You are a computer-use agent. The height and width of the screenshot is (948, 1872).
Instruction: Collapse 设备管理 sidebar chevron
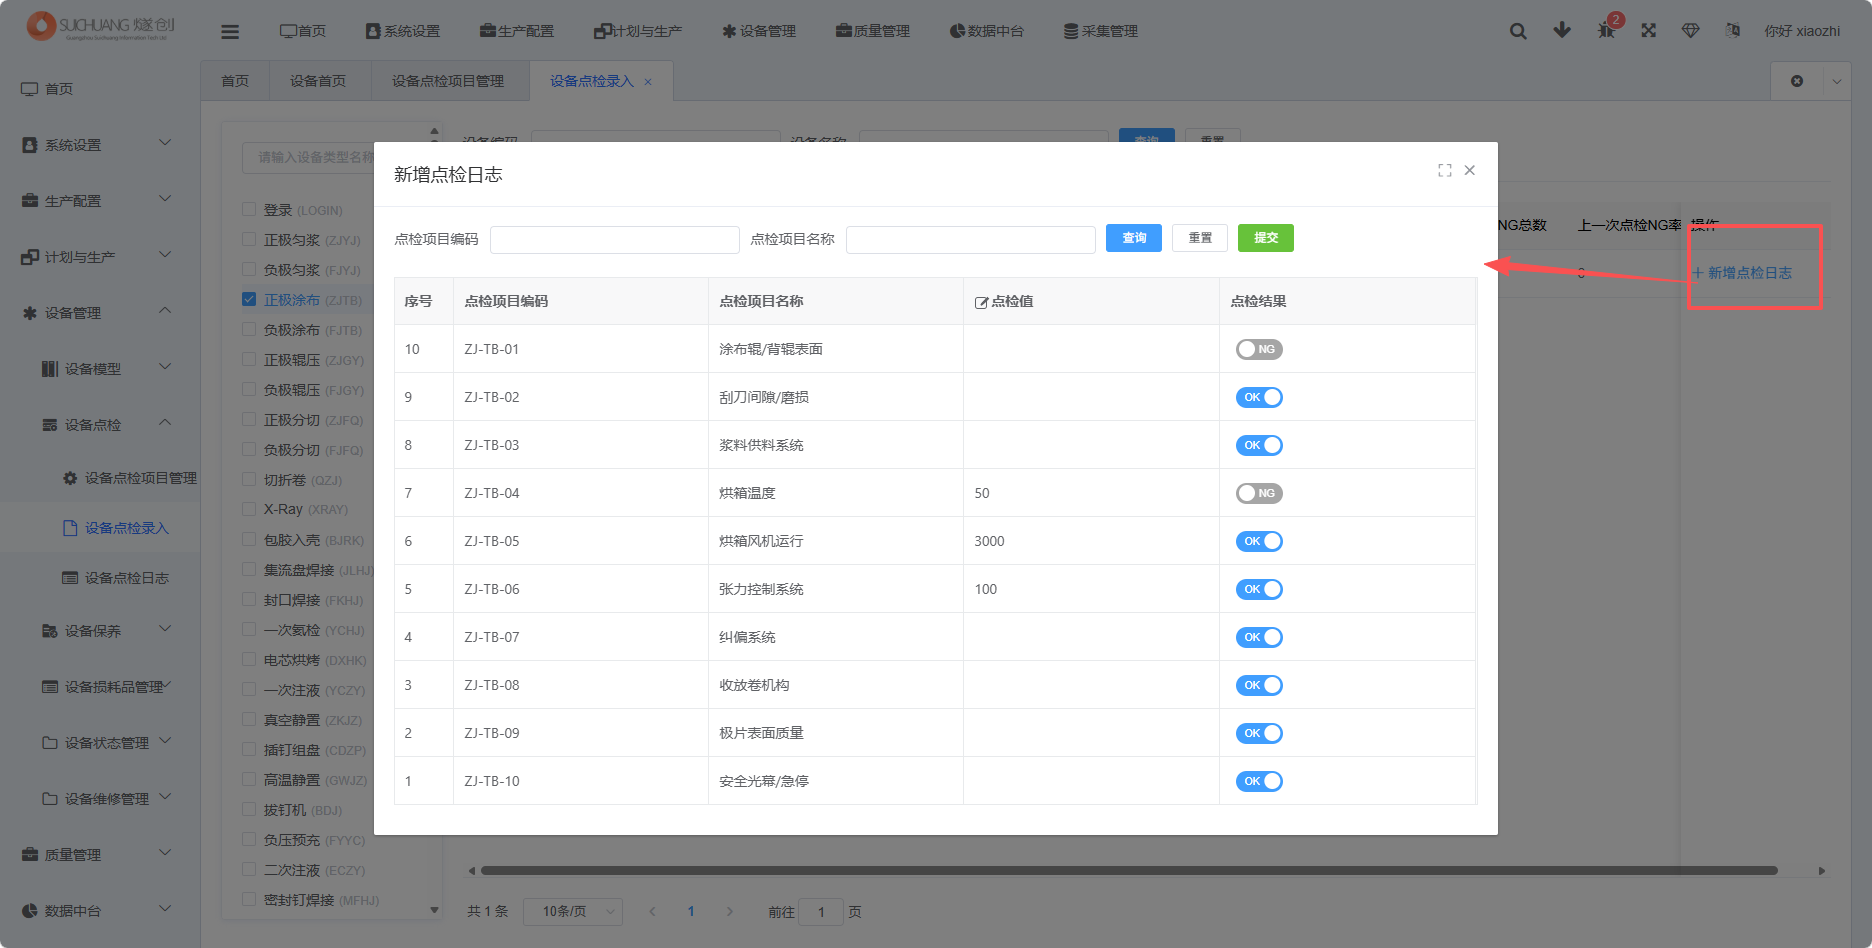pyautogui.click(x=165, y=311)
